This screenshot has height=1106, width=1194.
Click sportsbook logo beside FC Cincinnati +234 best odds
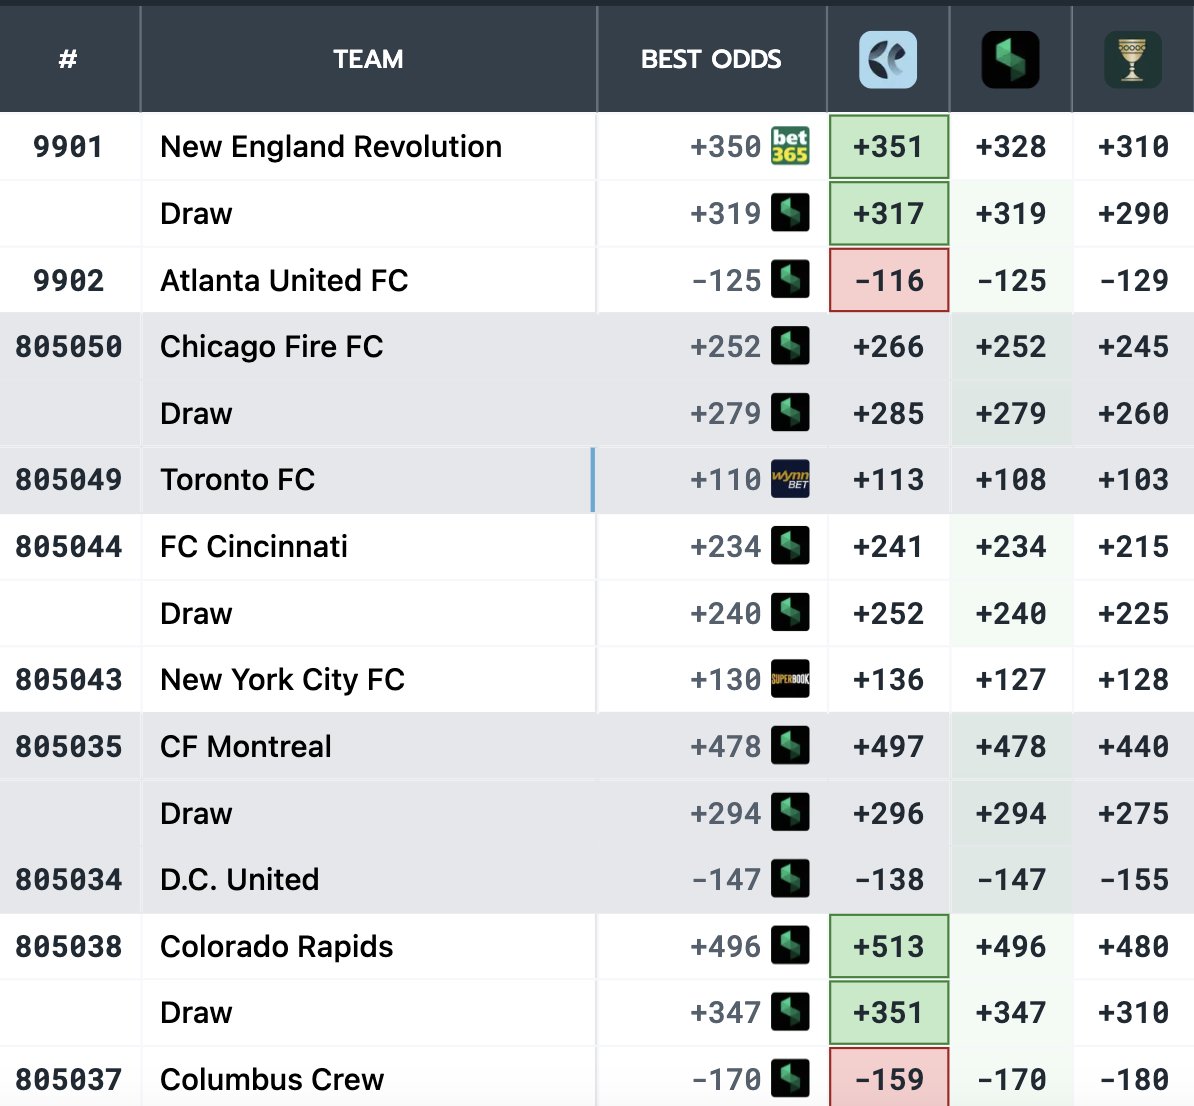(x=790, y=546)
